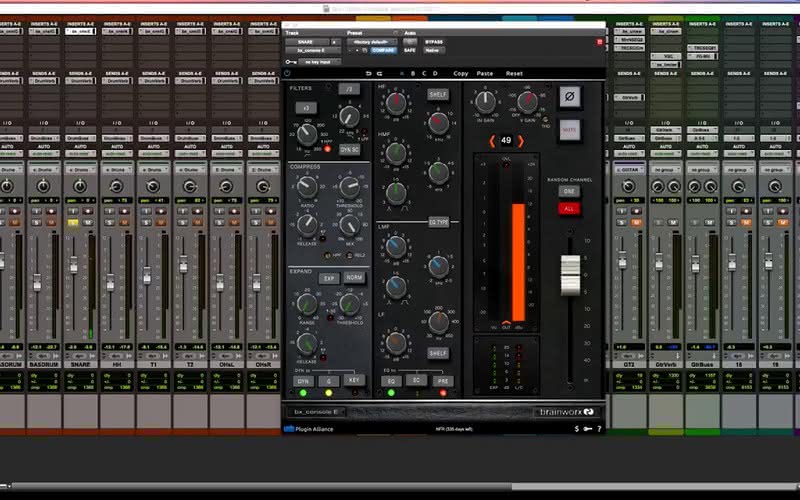
Task: Open the Native plugin format dropdown
Action: tap(434, 51)
